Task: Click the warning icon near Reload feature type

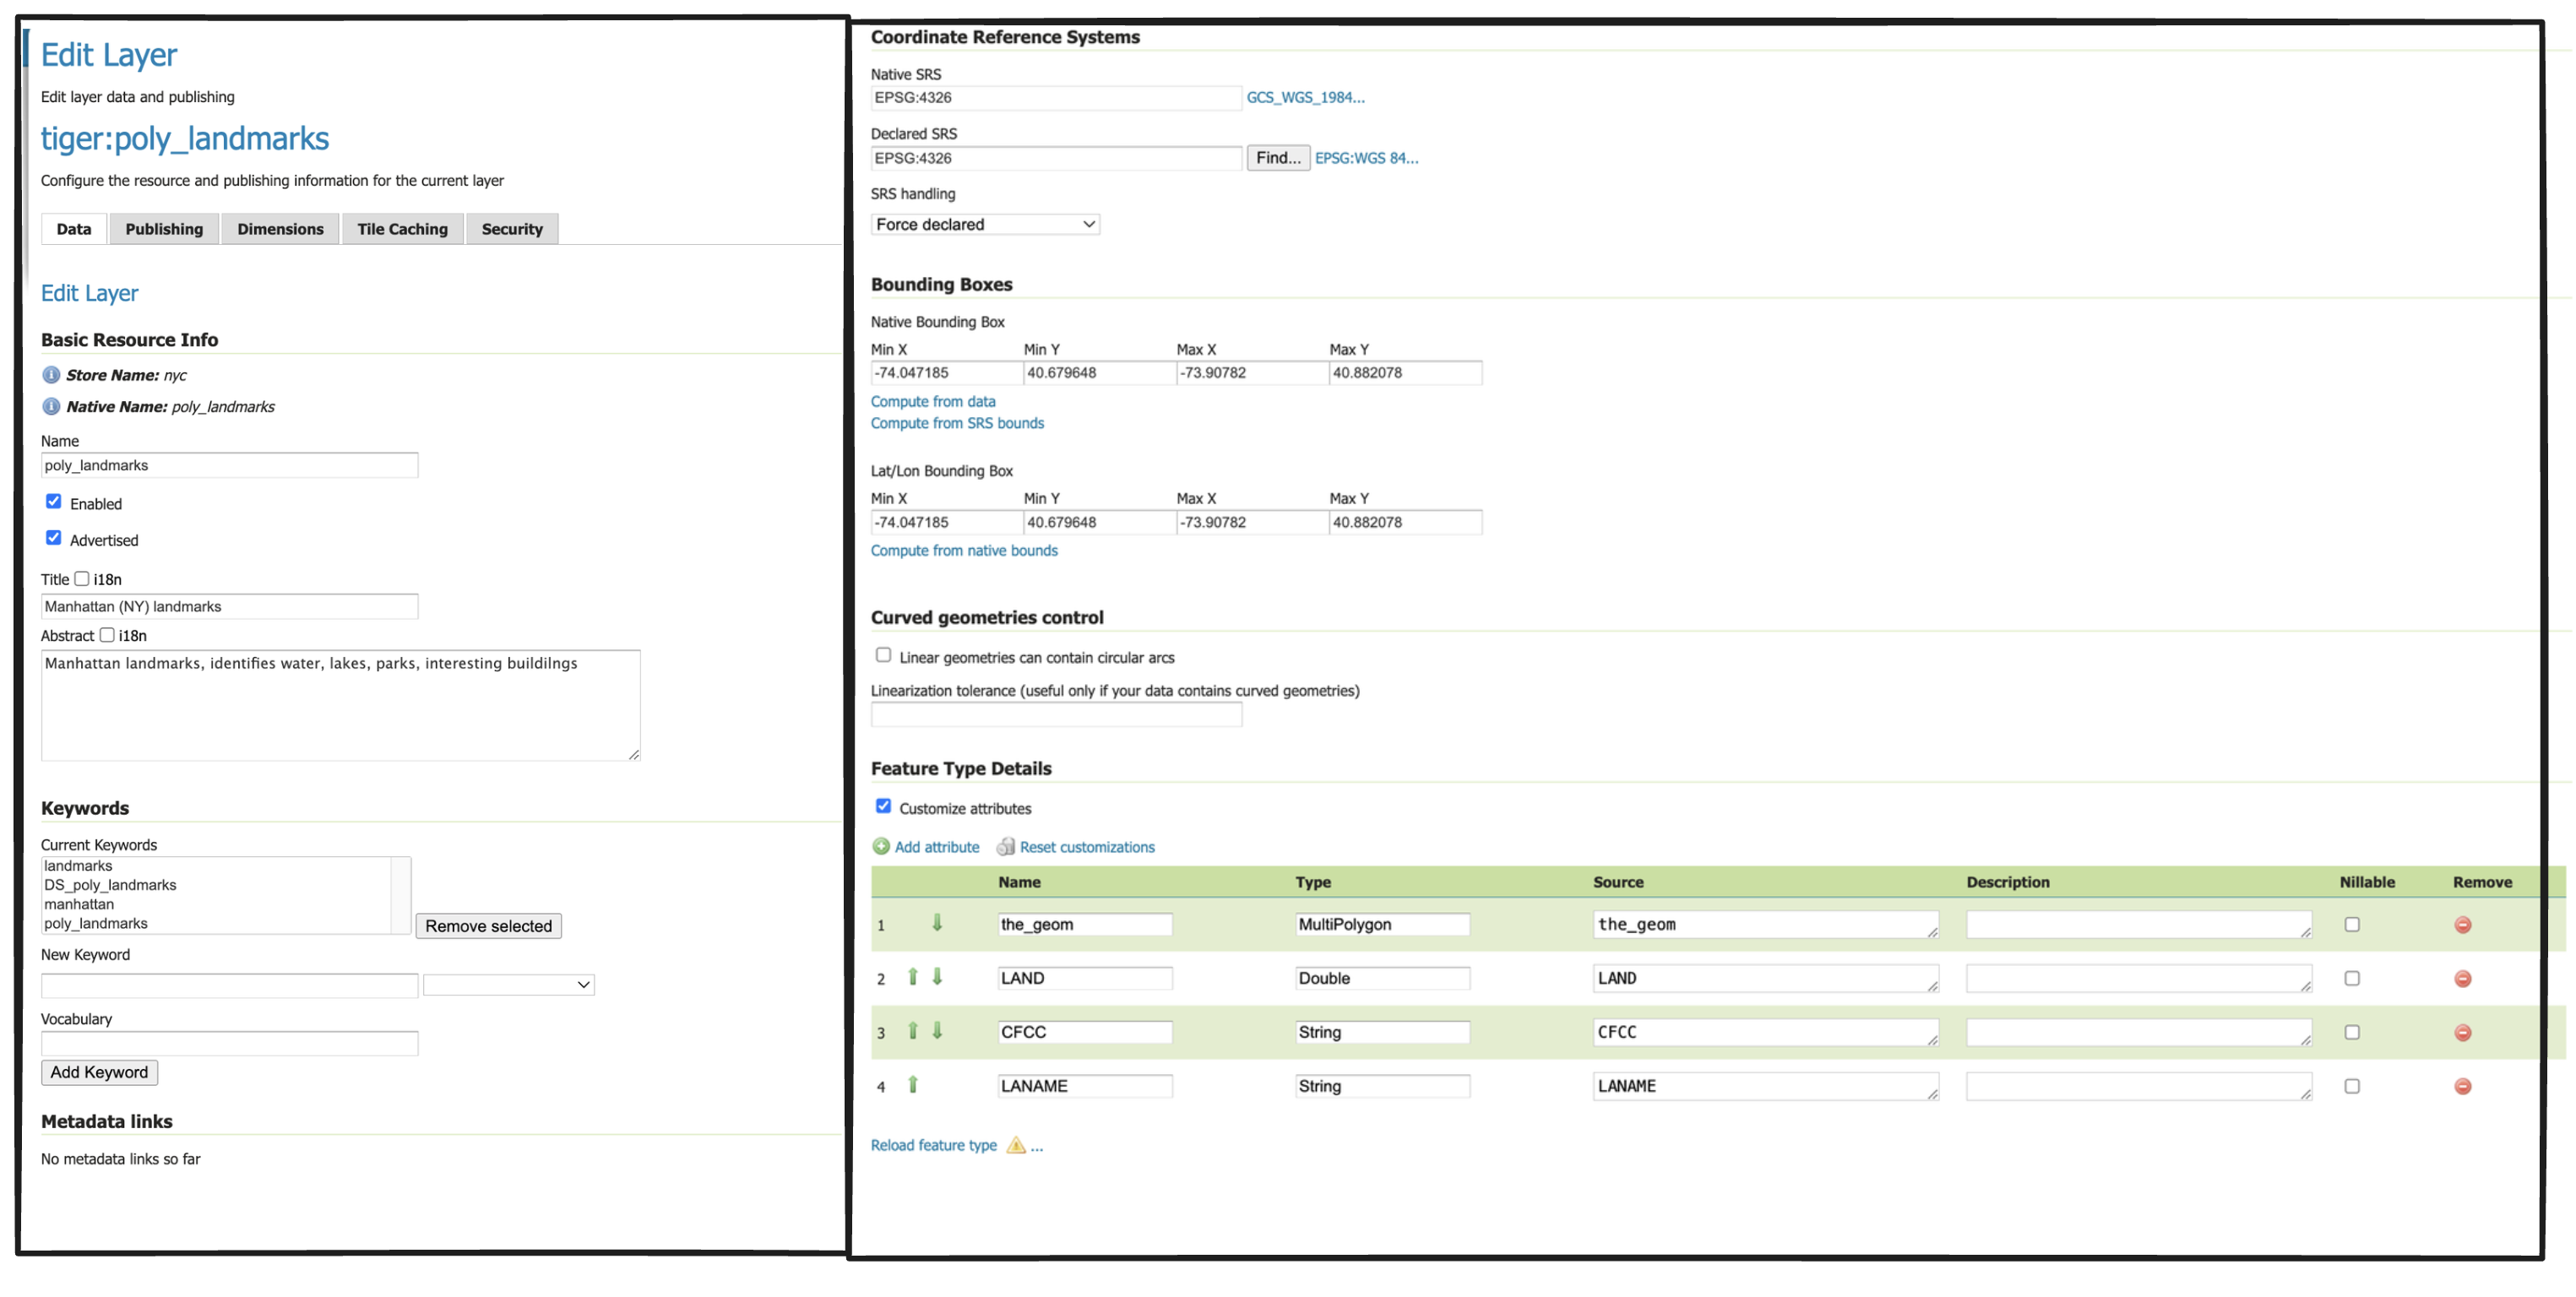Action: pyautogui.click(x=1016, y=1145)
